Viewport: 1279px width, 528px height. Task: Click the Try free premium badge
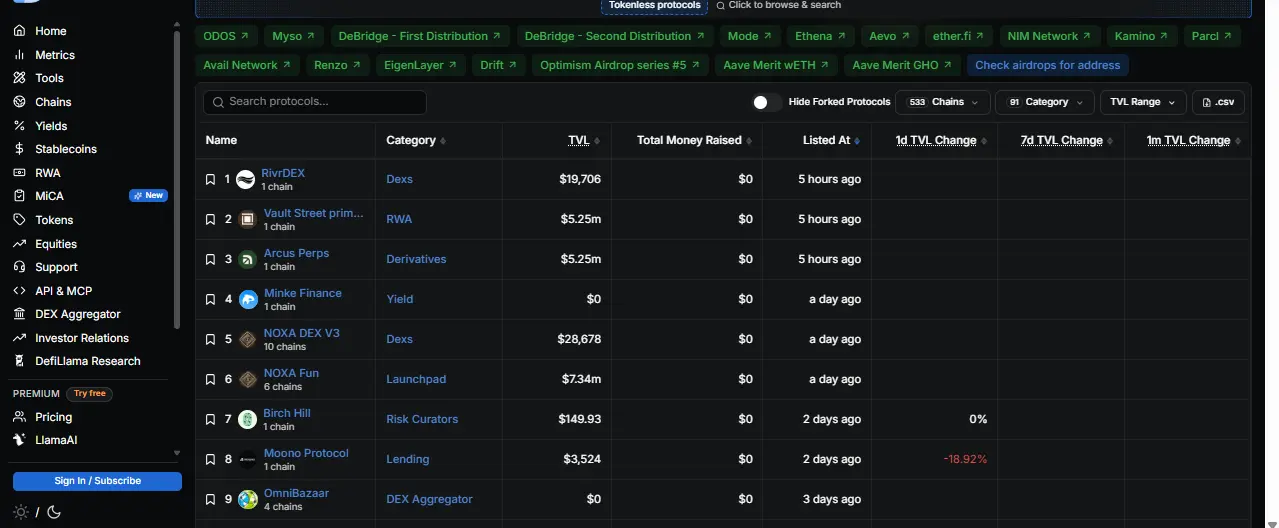click(90, 394)
